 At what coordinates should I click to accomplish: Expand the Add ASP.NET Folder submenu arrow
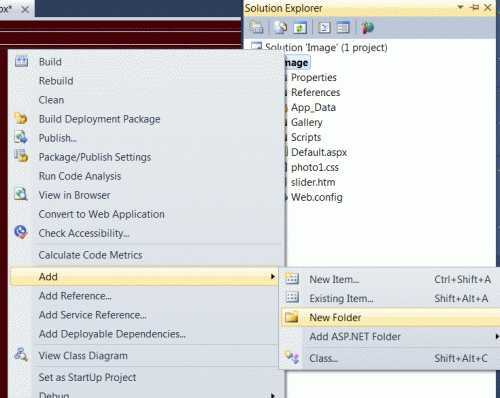(497, 336)
